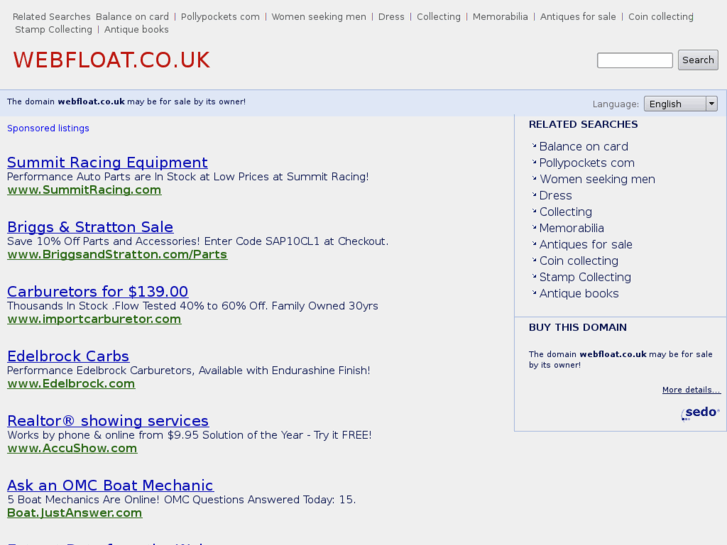Click Stamp Collecting in top bar
The image size is (727, 545).
pos(53,30)
